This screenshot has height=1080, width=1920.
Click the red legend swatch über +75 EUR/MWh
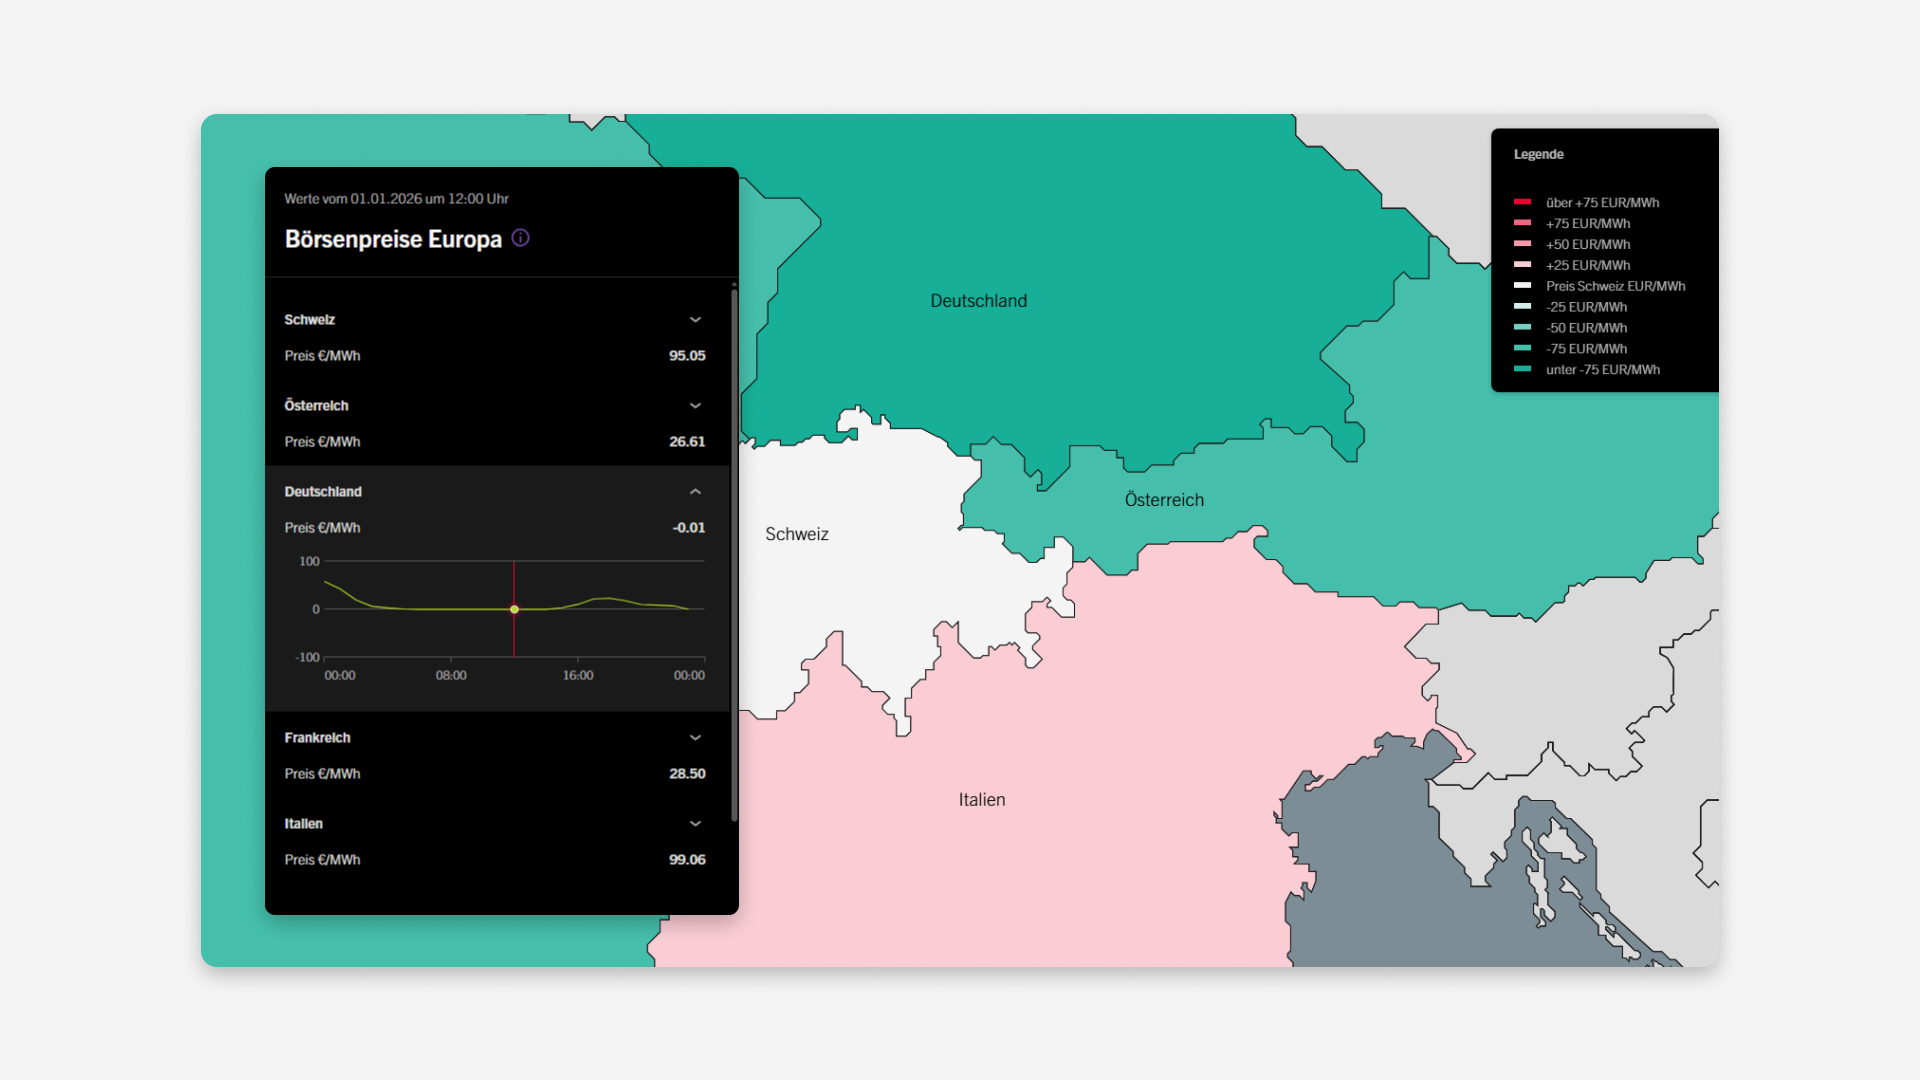1522,202
